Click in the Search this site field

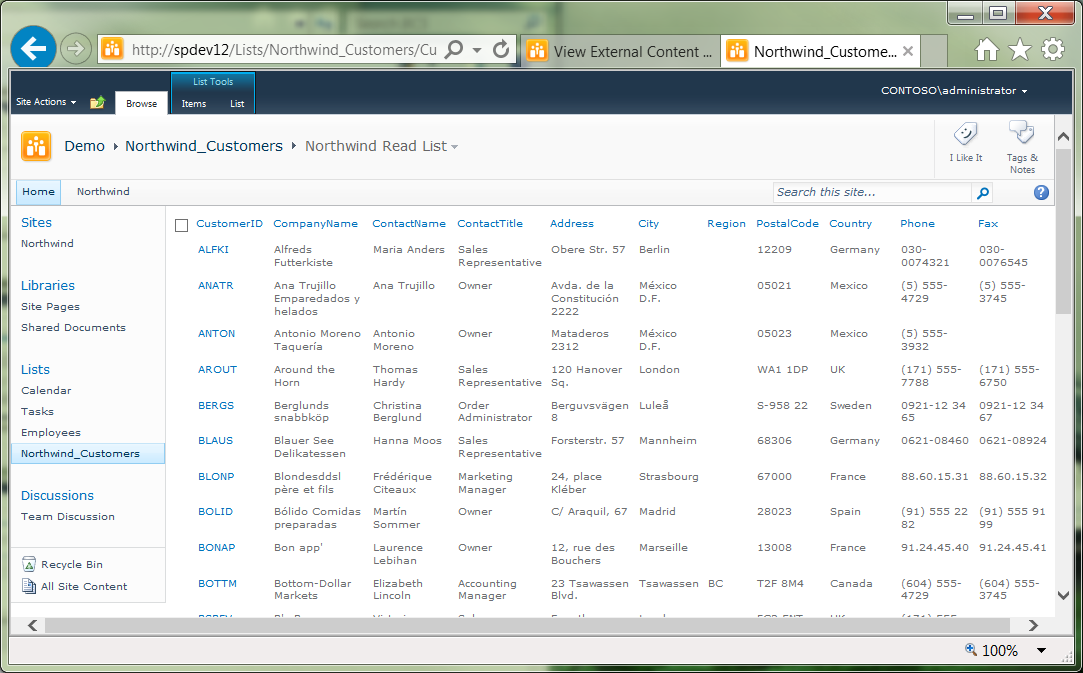pyautogui.click(x=873, y=193)
